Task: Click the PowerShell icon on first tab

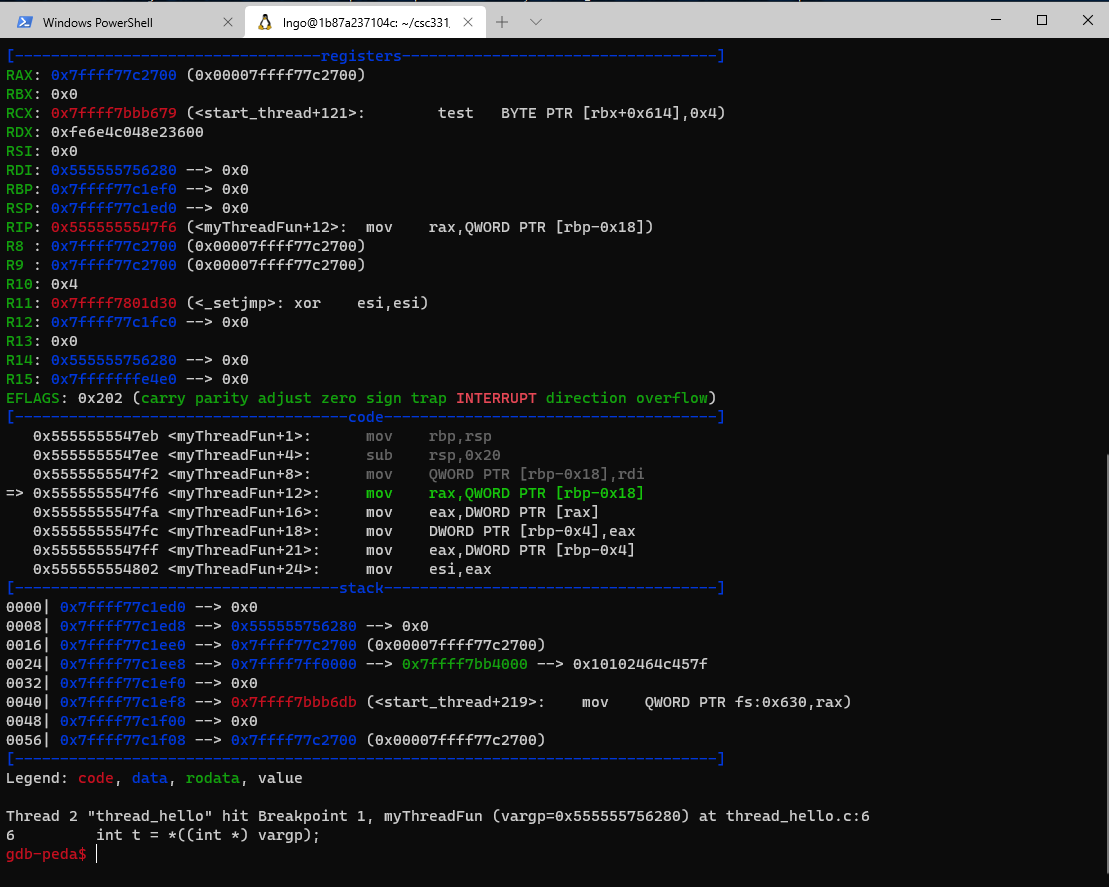Action: click(x=25, y=22)
